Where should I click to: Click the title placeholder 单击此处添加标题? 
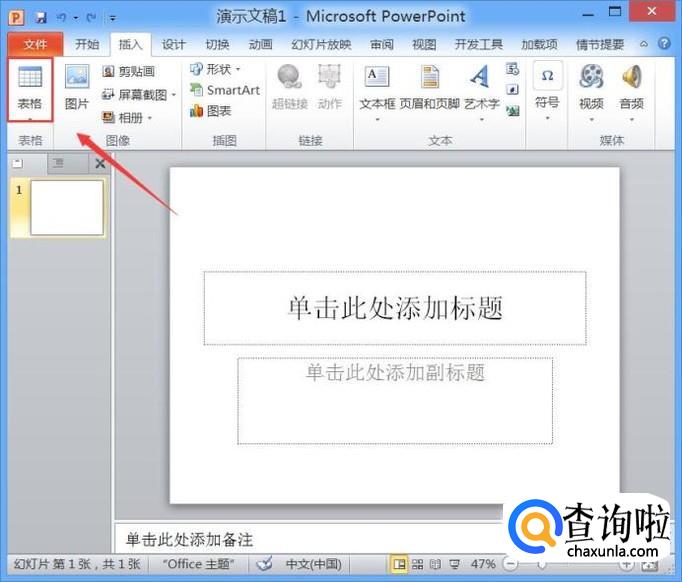(x=394, y=308)
